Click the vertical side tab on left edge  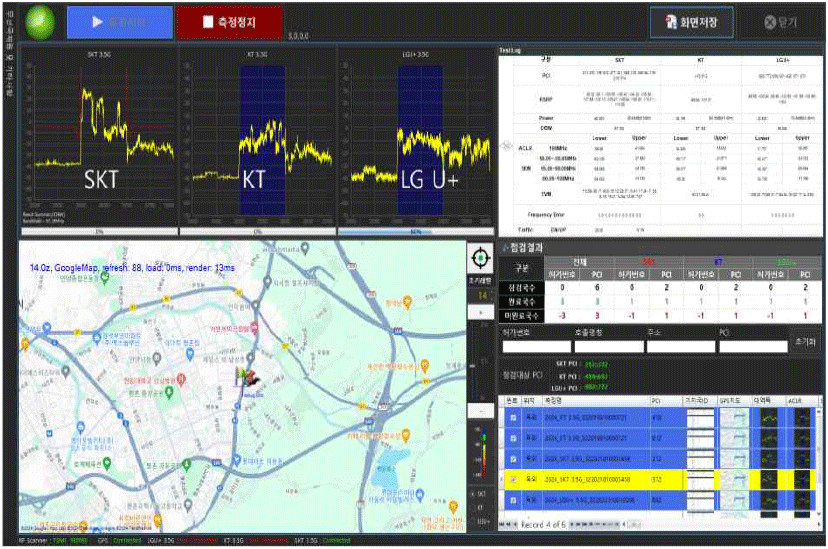pyautogui.click(x=10, y=53)
